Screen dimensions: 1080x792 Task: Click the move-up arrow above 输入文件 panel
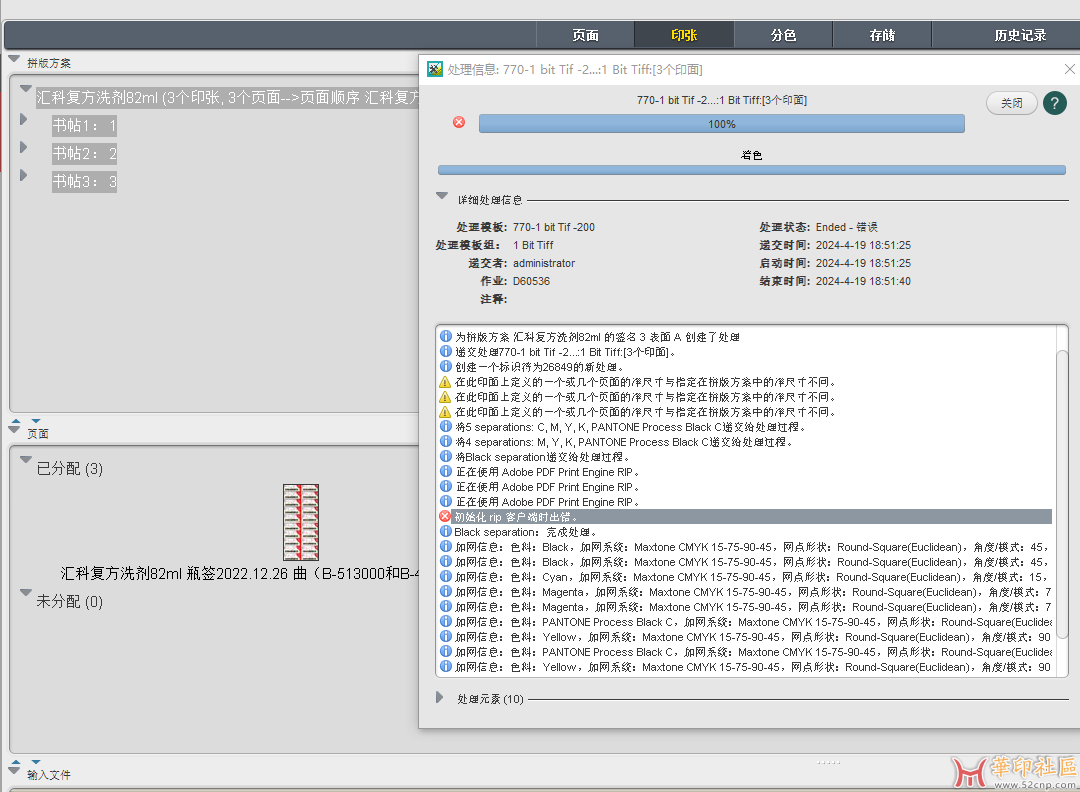16,762
